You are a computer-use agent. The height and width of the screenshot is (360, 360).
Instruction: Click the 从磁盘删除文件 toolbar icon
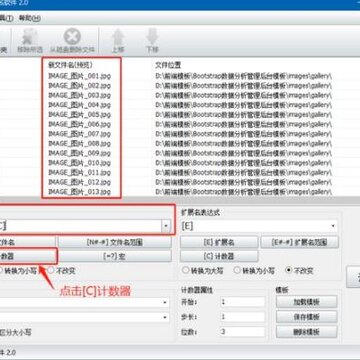72,41
